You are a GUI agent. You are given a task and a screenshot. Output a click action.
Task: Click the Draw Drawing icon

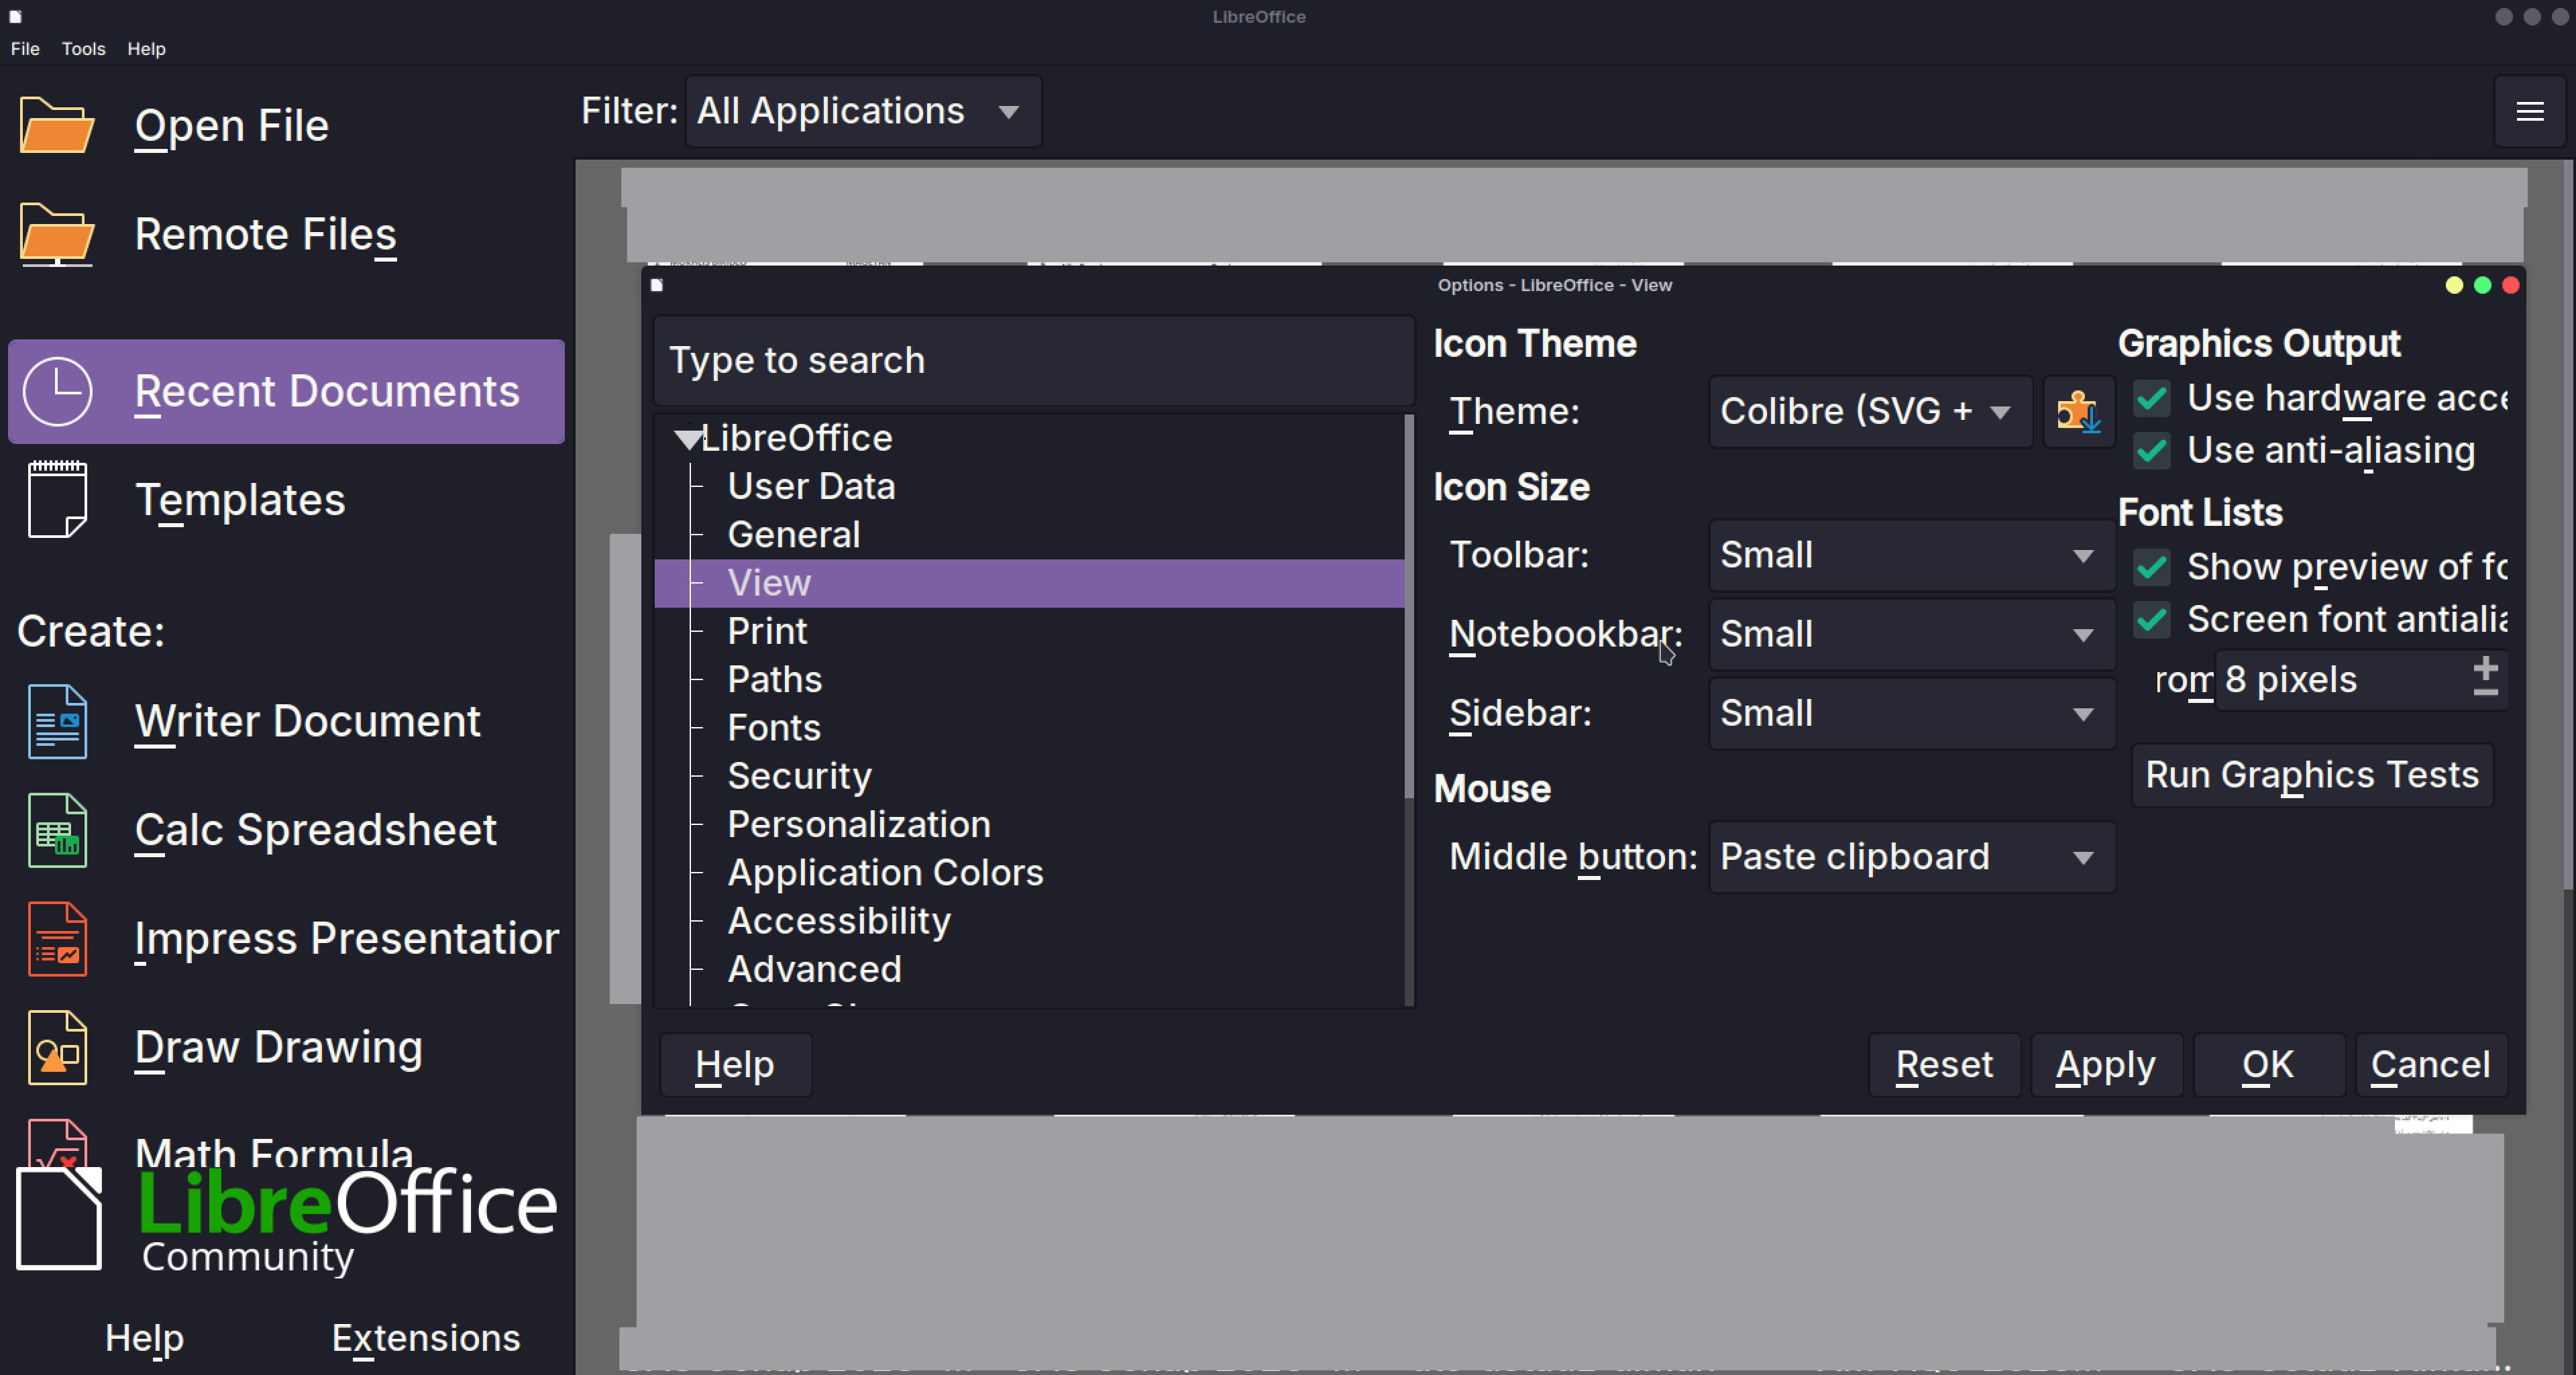point(57,1047)
